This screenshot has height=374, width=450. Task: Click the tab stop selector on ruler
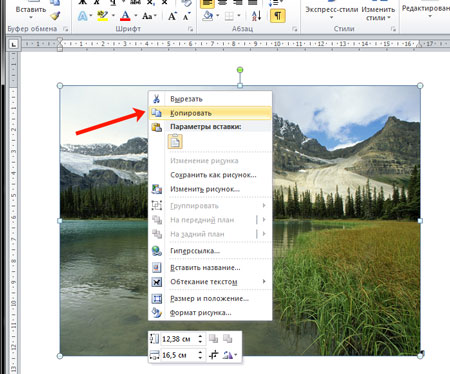[13, 44]
